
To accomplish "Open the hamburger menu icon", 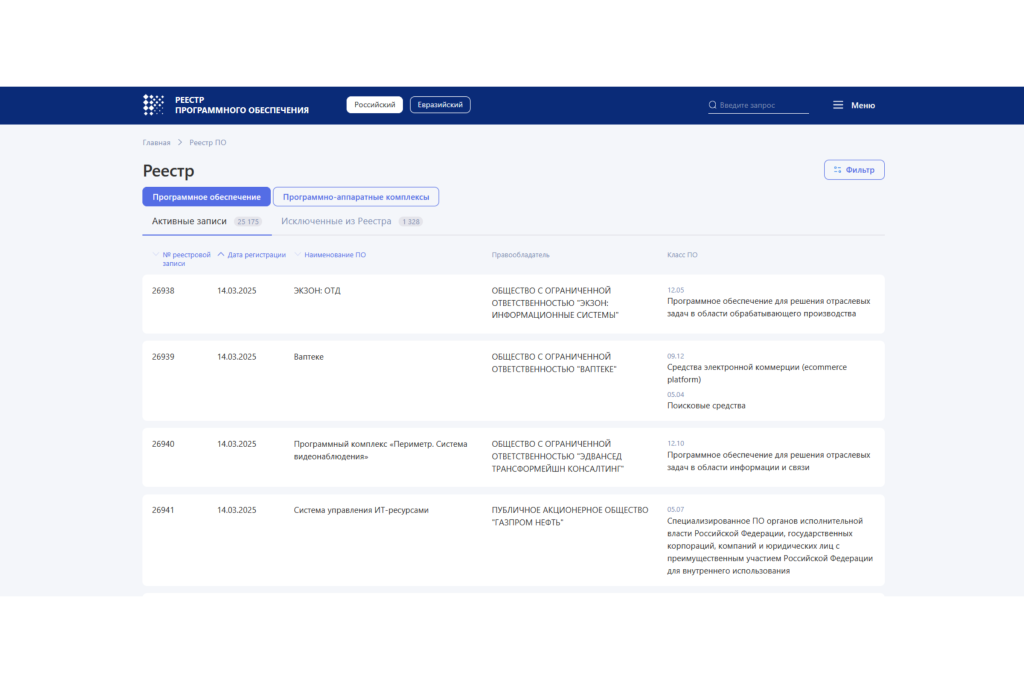I will click(x=838, y=105).
